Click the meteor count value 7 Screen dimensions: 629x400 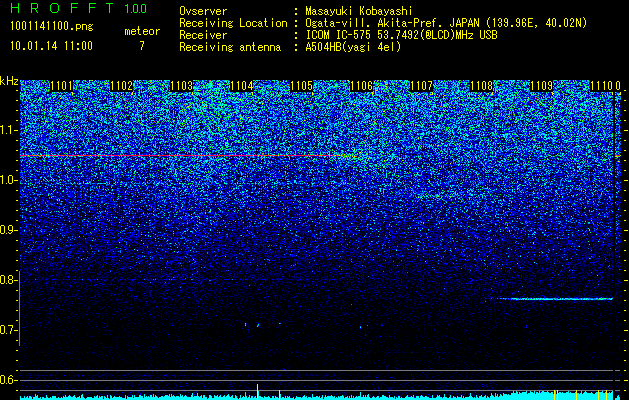coord(142,46)
